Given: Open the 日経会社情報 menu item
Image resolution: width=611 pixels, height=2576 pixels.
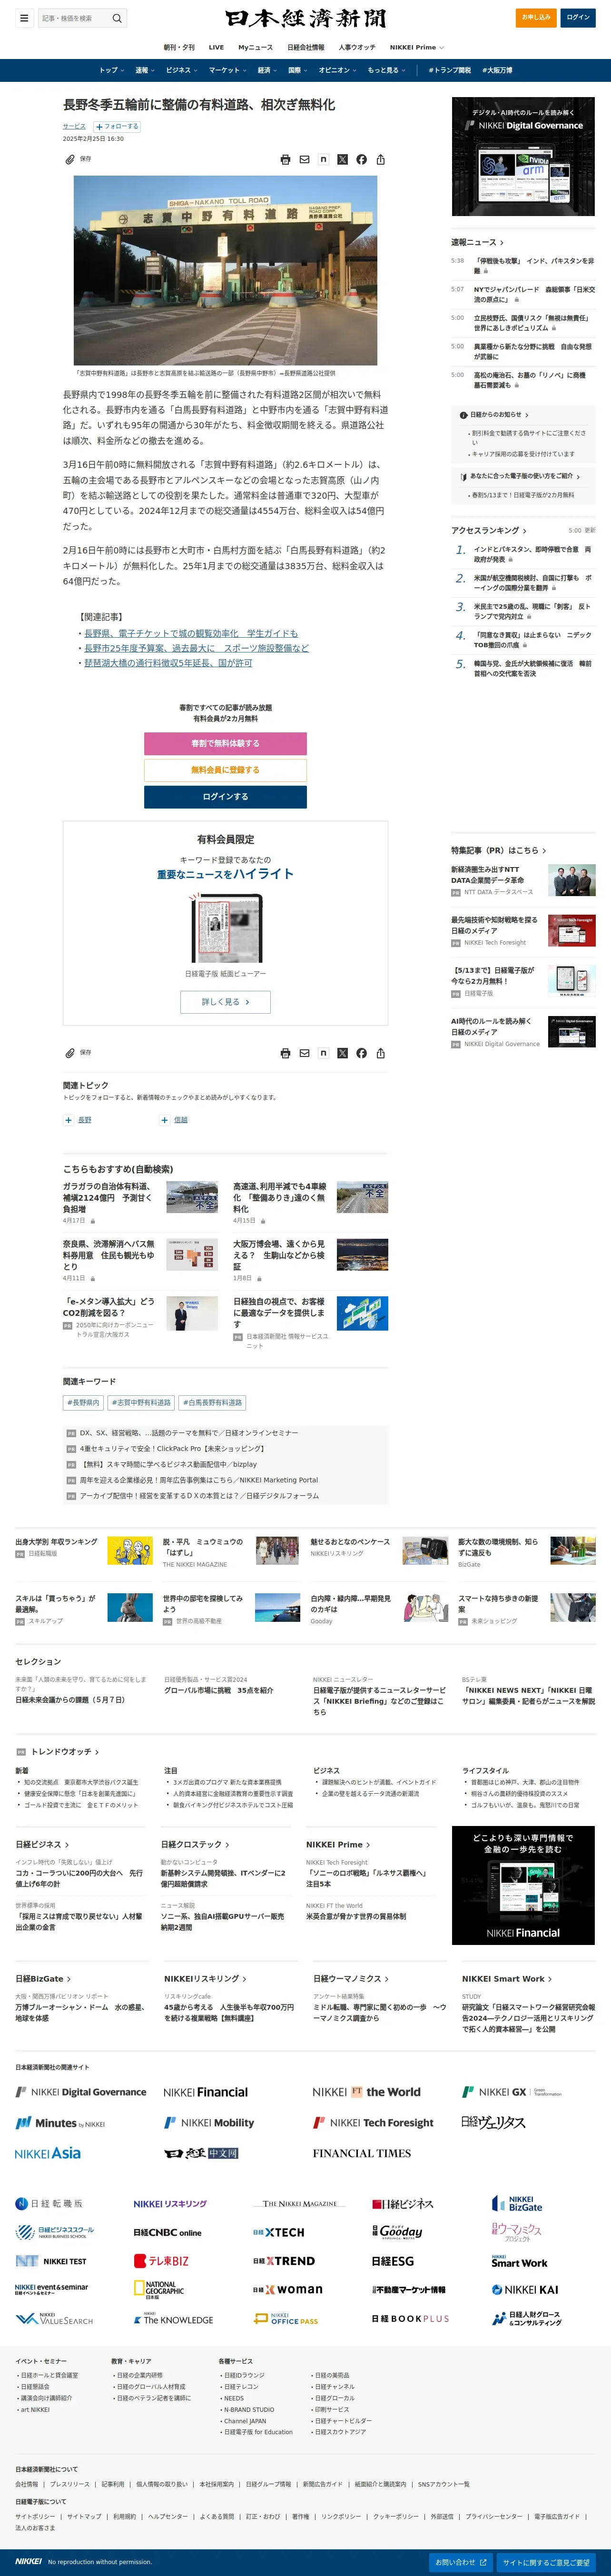Looking at the screenshot, I should [x=306, y=47].
